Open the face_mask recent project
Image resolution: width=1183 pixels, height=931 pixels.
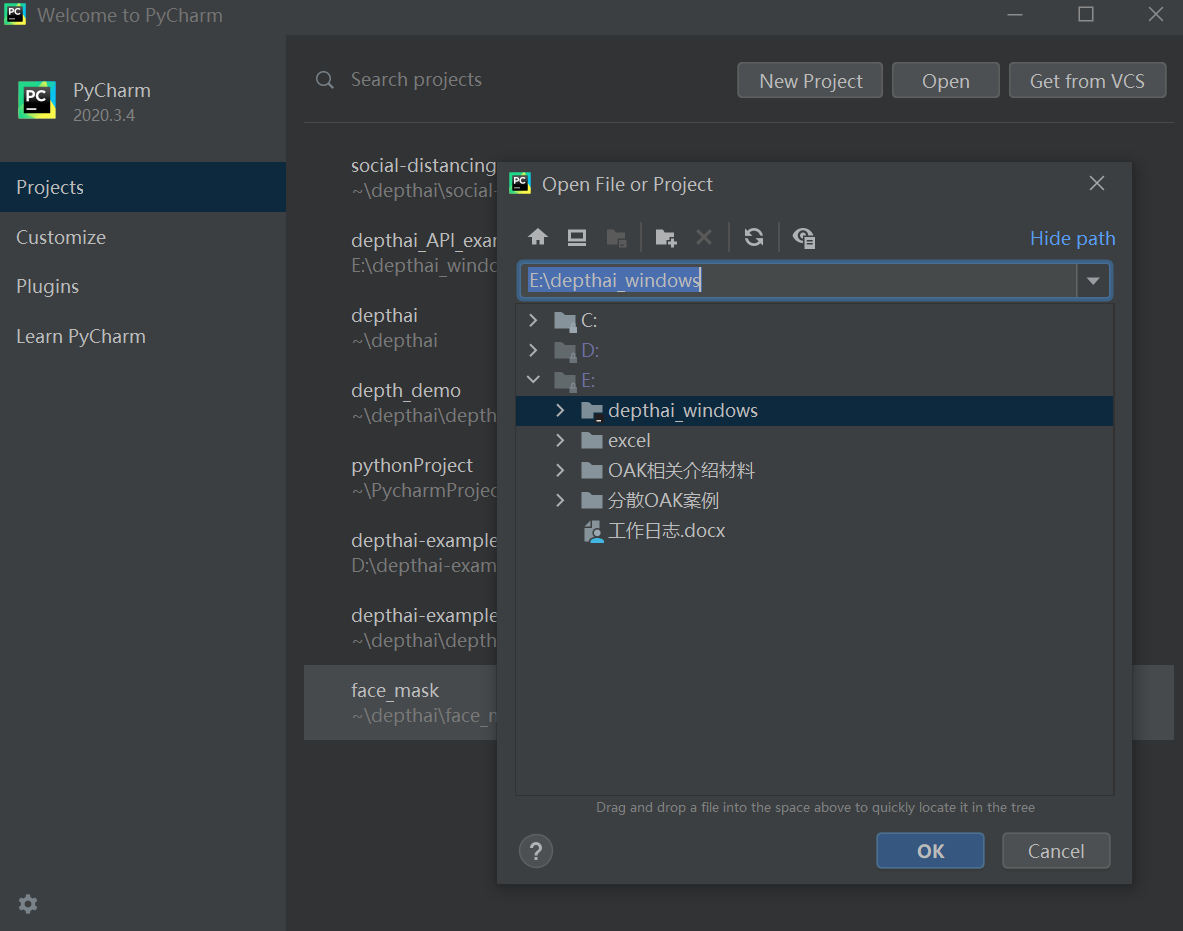pyautogui.click(x=401, y=702)
